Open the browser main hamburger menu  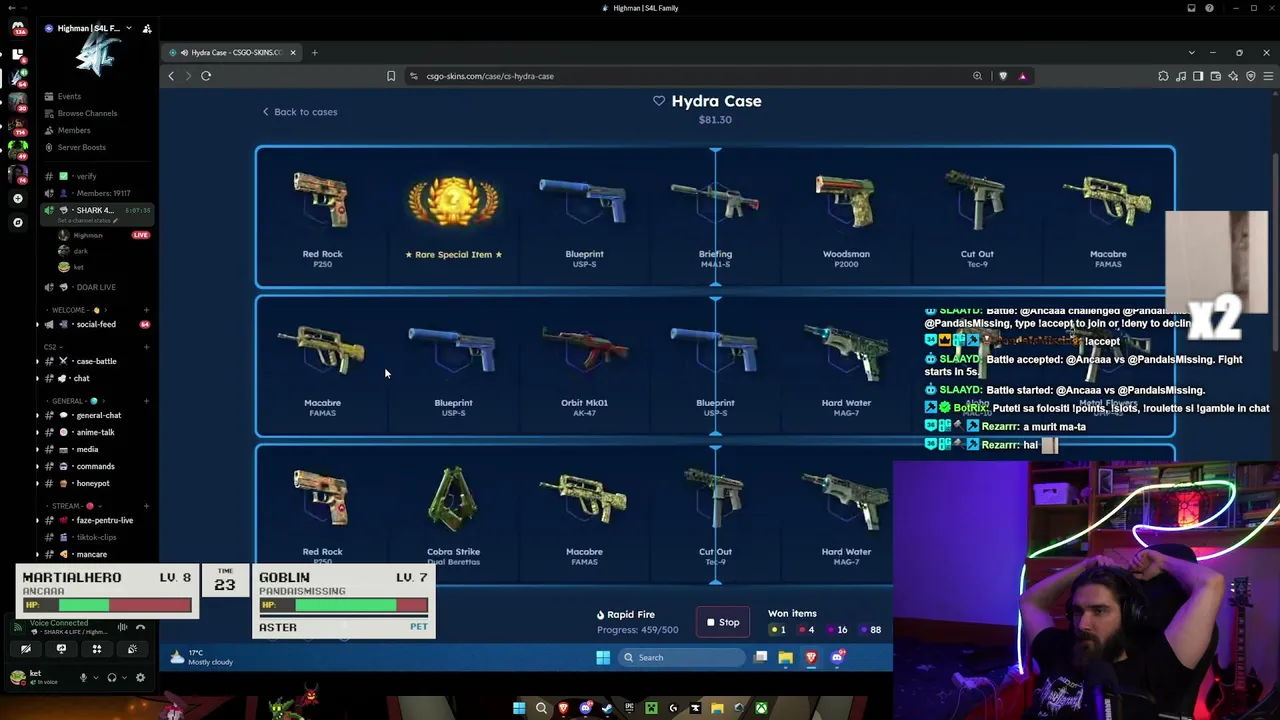(1268, 76)
